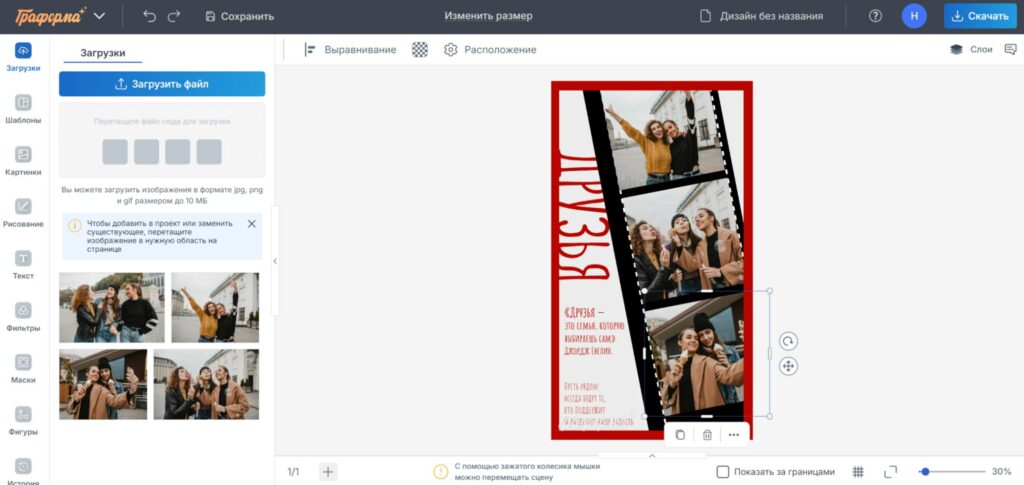Open the help question mark icon
1024x485 pixels.
click(875, 16)
